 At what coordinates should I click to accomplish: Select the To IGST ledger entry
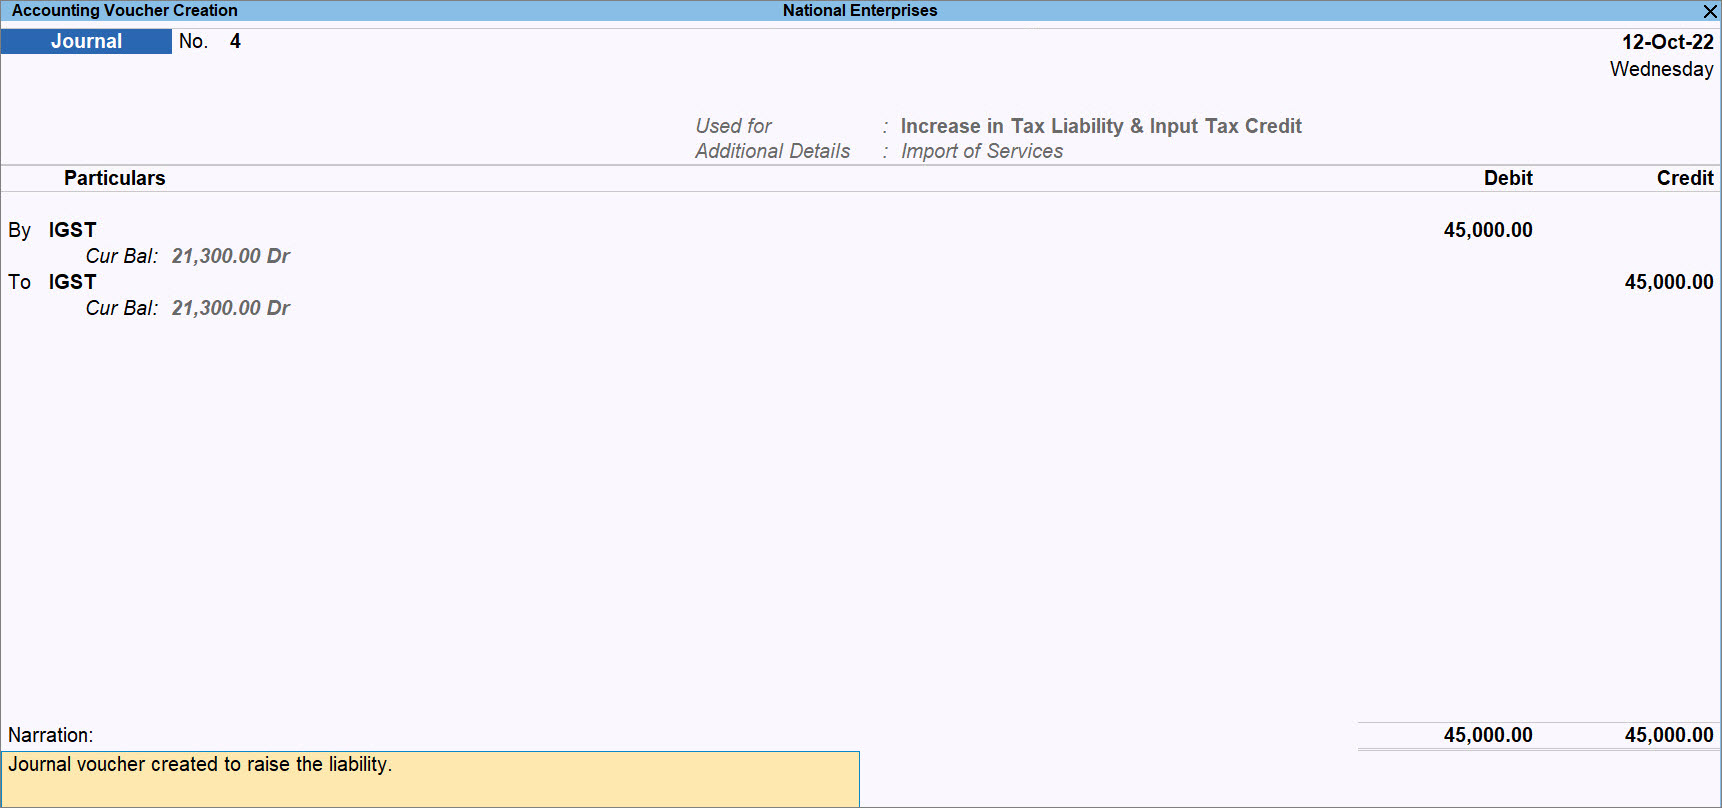[x=72, y=282]
